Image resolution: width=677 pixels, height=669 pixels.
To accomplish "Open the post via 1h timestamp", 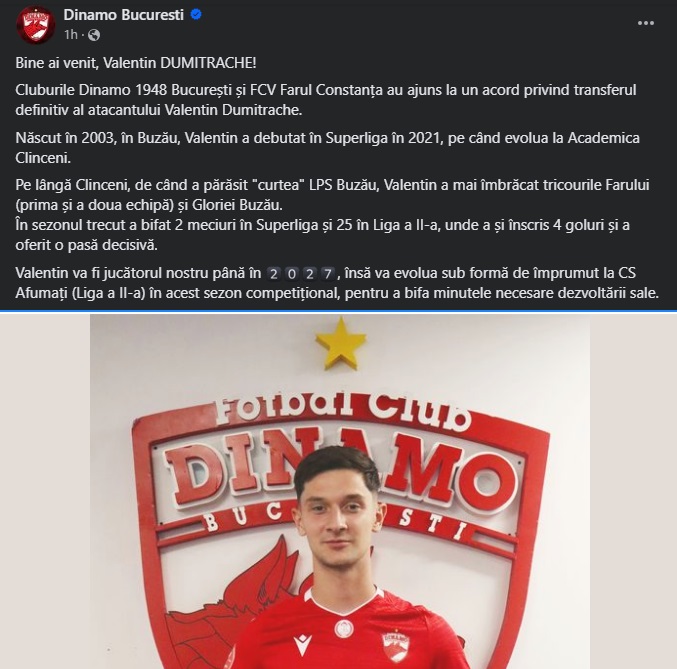I will [x=70, y=35].
